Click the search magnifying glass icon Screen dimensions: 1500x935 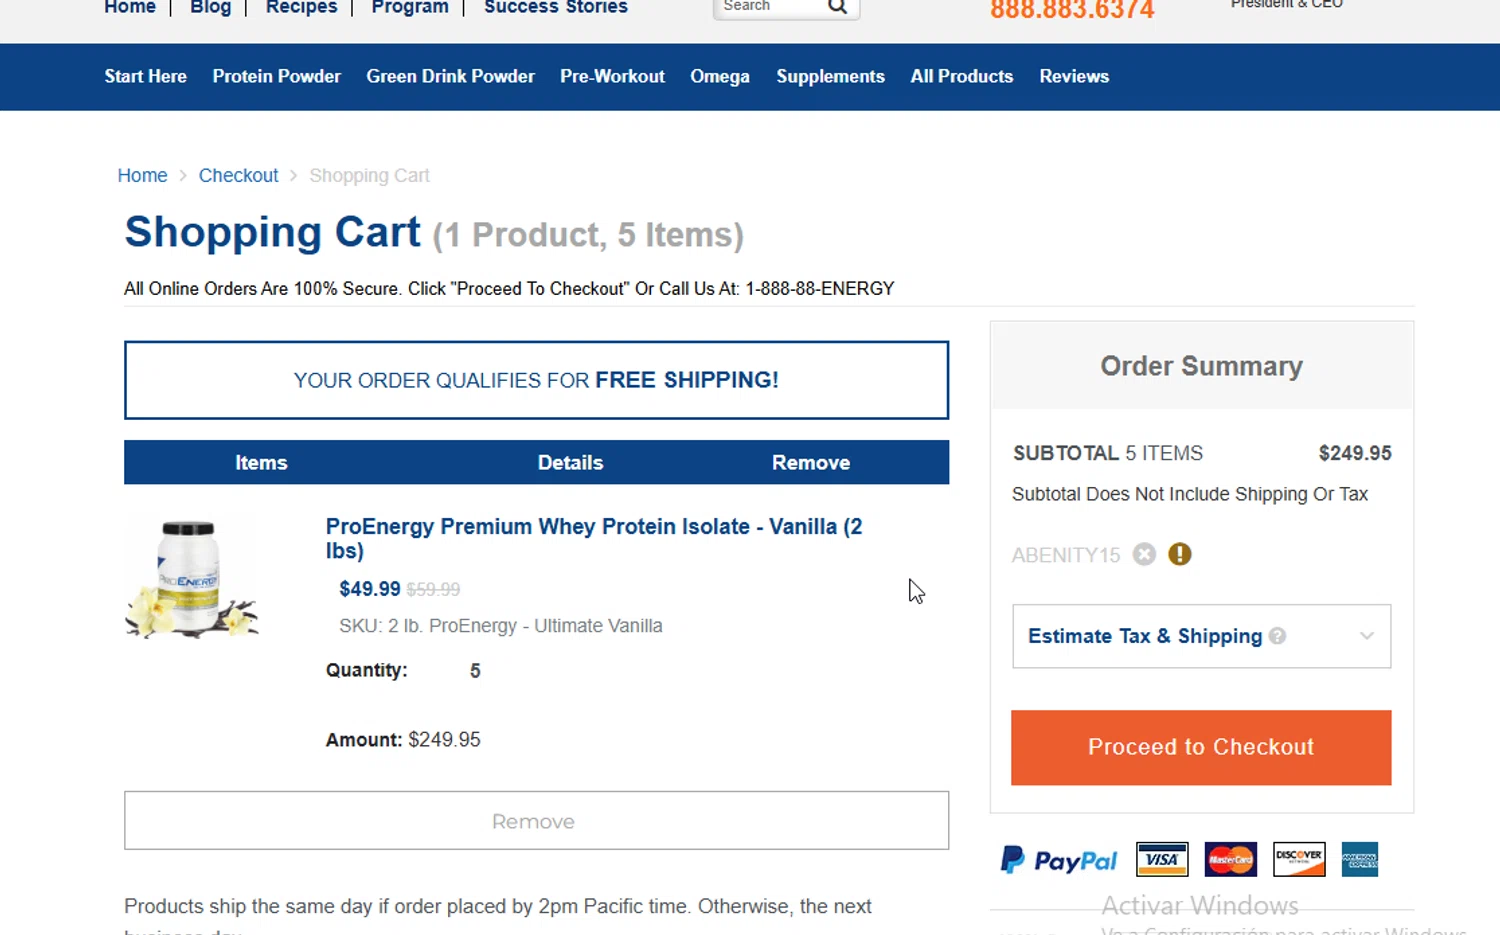pos(838,7)
